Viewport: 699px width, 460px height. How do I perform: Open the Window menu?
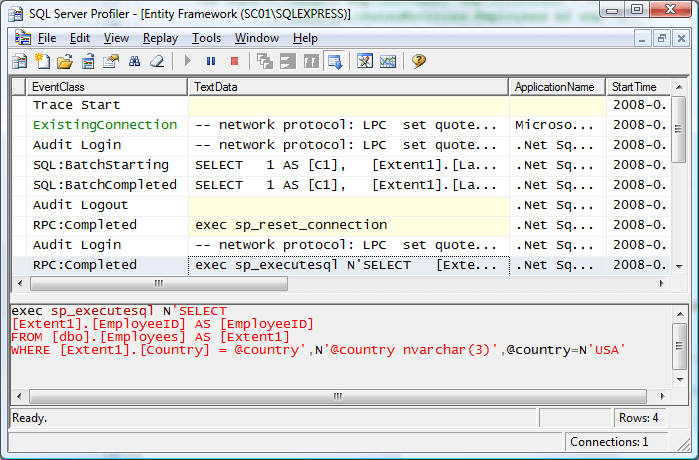pos(257,38)
